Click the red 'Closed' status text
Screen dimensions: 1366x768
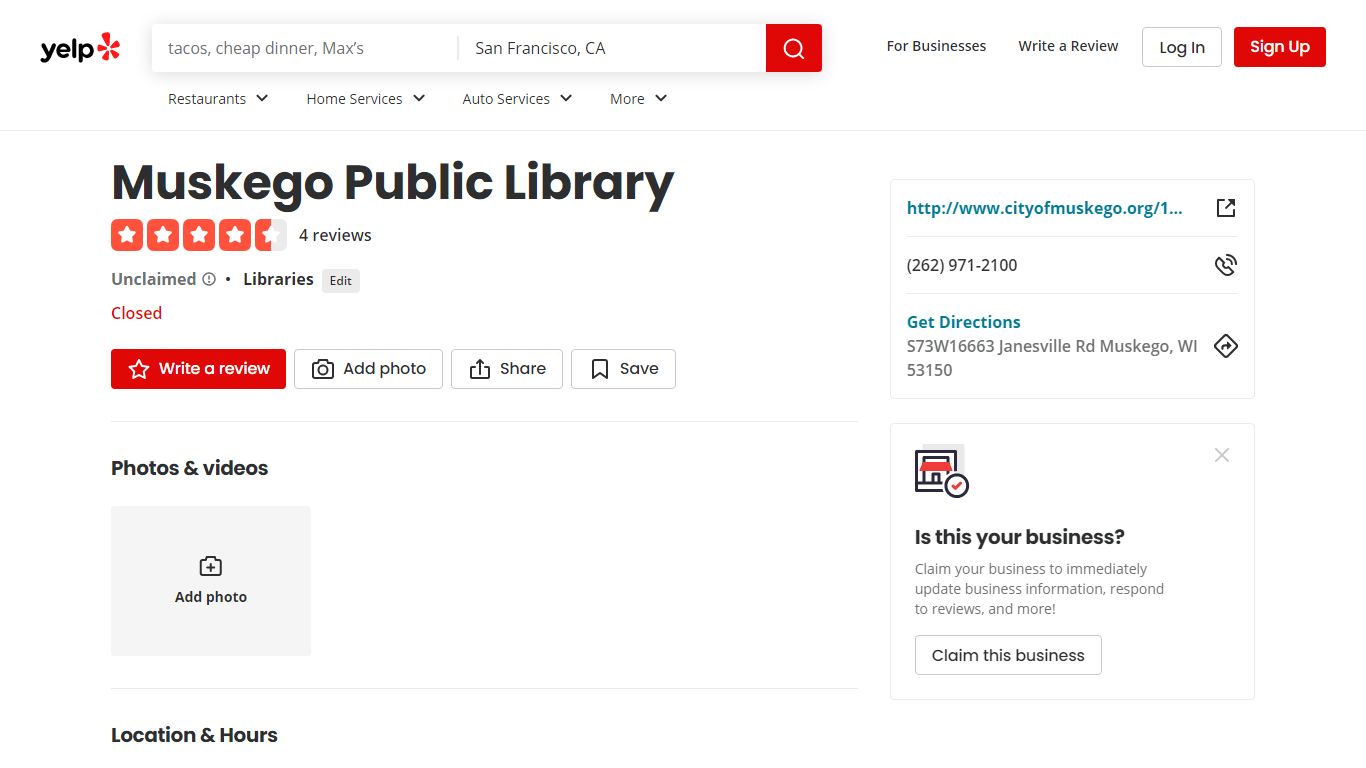[136, 313]
